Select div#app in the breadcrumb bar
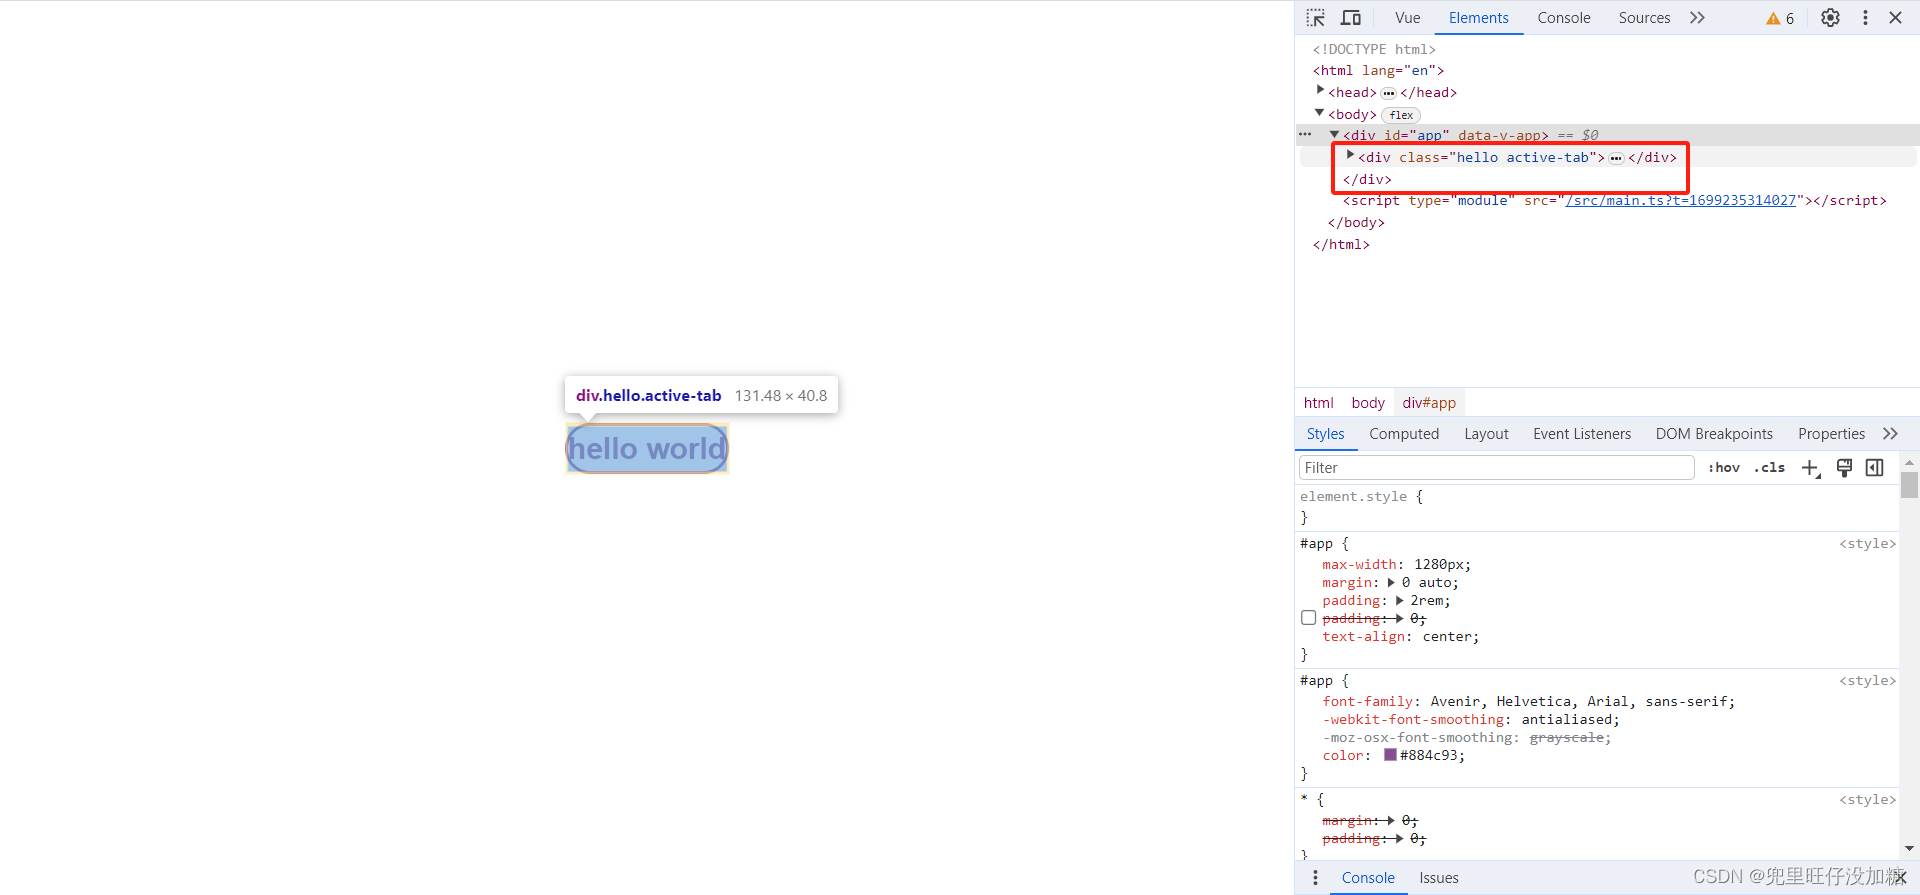Viewport: 1920px width, 895px height. (x=1429, y=403)
